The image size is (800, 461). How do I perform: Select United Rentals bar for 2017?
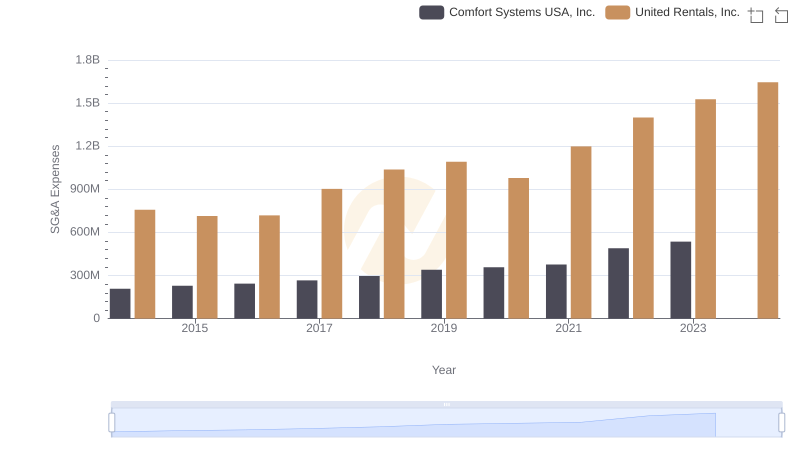point(332,254)
